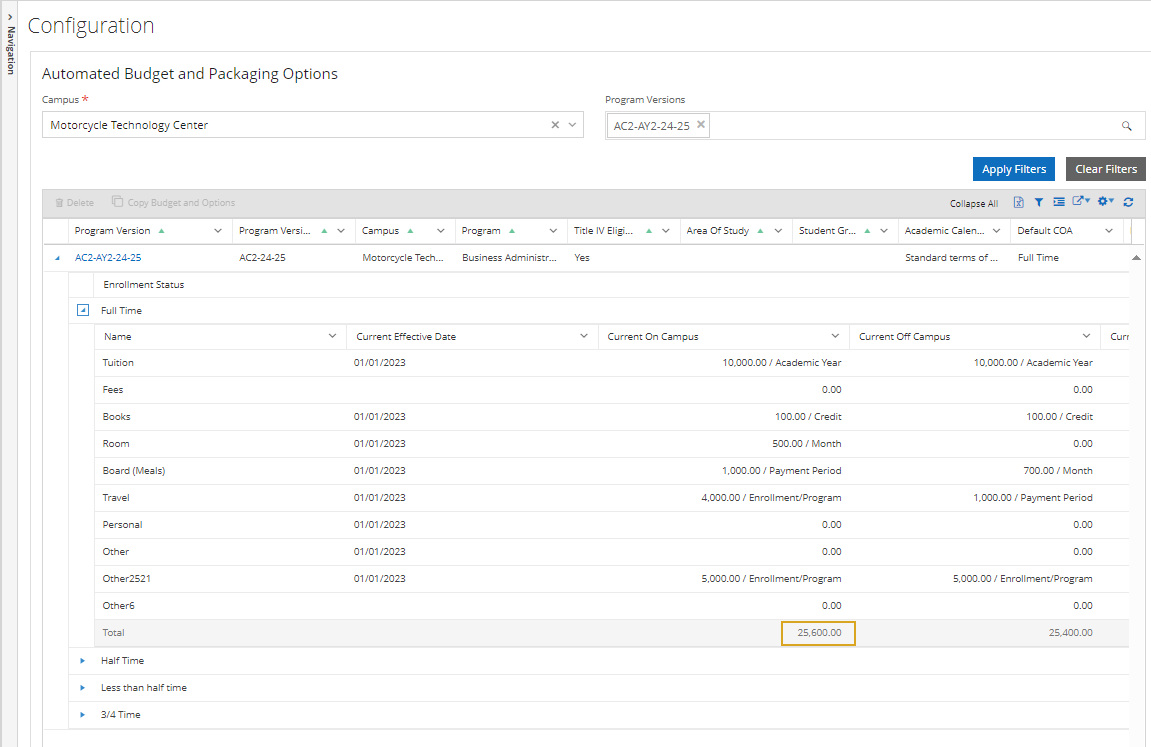Open the Current On Campus column menu

[x=835, y=337]
